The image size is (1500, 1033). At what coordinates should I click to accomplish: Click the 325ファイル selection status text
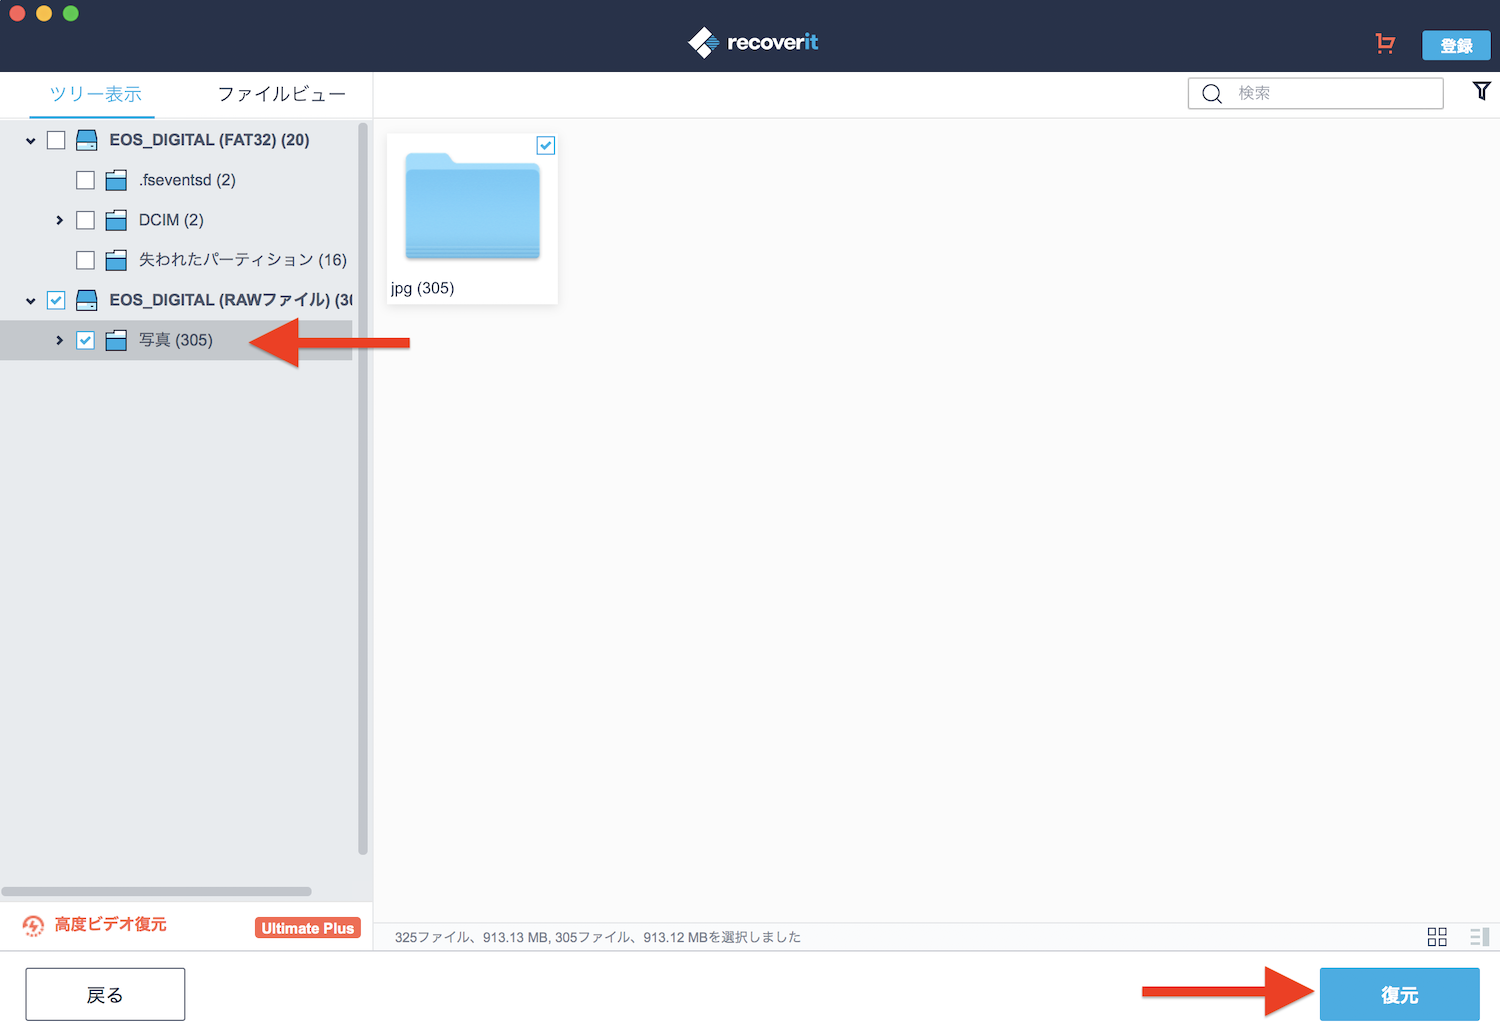tap(598, 937)
